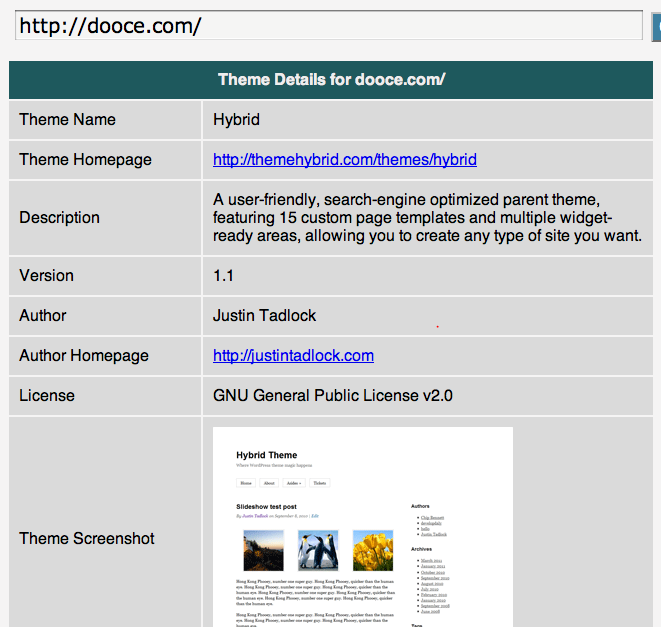
Task: Select the user-friendly description text
Action: coord(427,218)
